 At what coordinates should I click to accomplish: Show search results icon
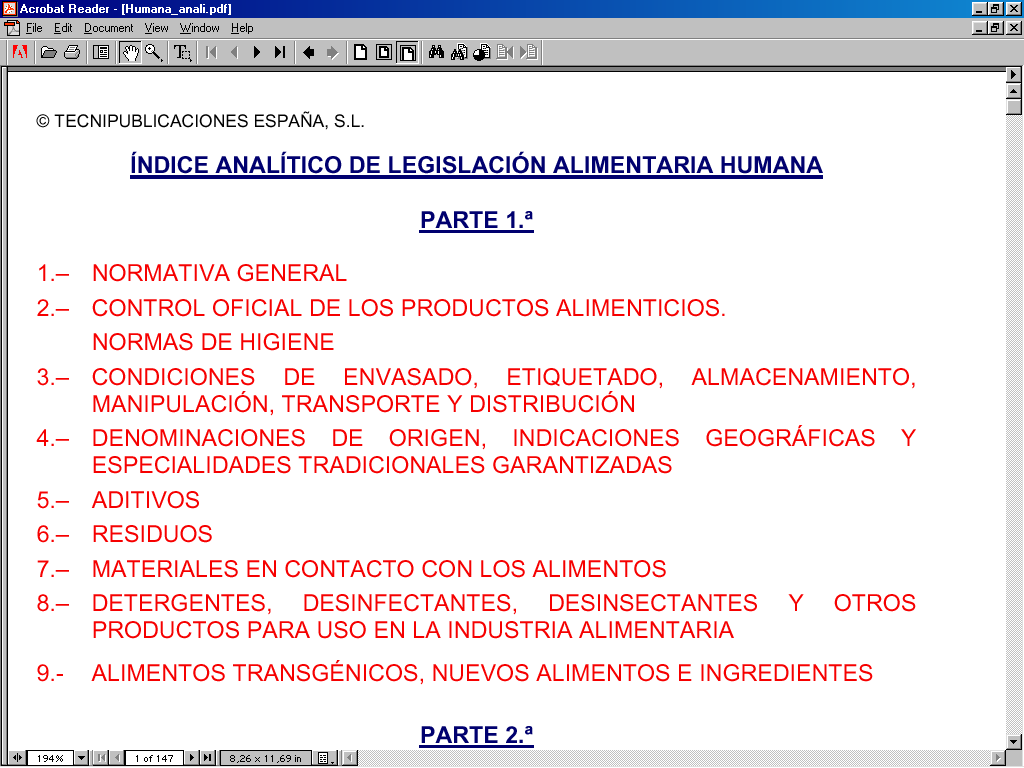482,52
